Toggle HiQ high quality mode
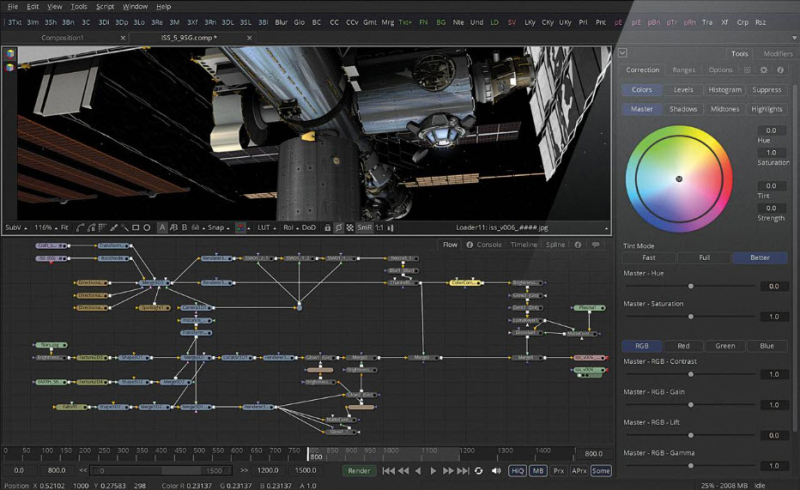 517,470
